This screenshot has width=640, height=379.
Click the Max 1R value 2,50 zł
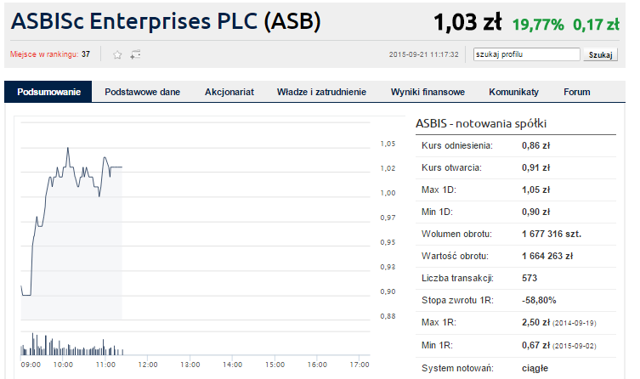tap(536, 322)
